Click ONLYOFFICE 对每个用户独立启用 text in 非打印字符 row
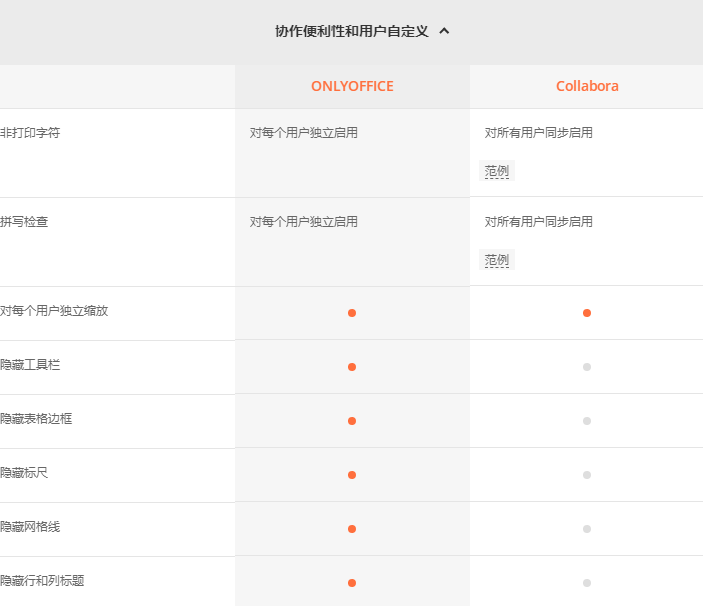 click(304, 133)
